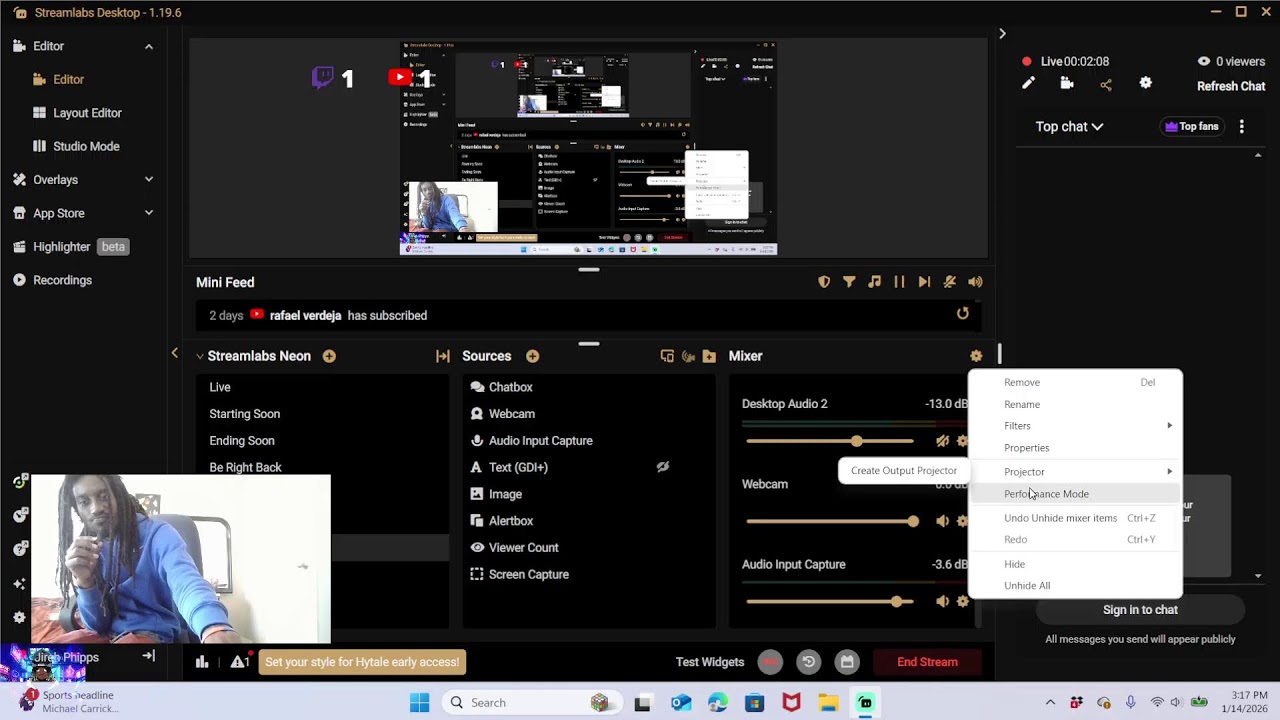The height and width of the screenshot is (720, 1280).
Task: Click the clip/record camera icon in the live dock
Action: (x=1067, y=84)
